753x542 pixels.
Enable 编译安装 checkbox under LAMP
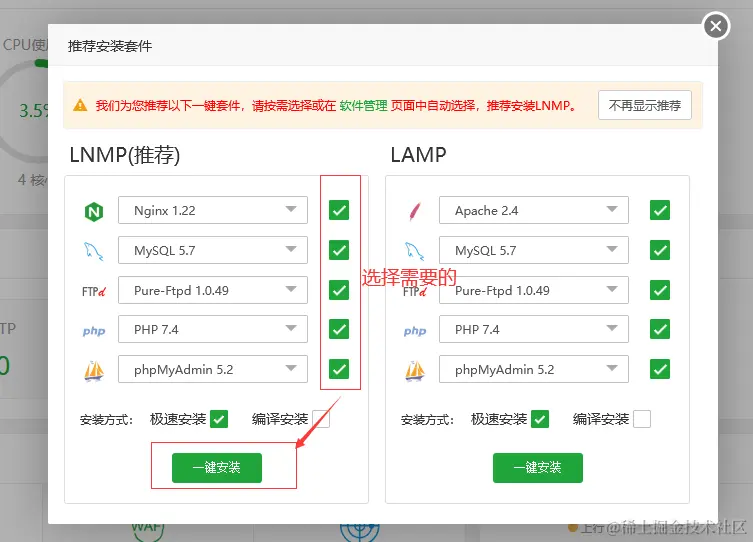click(642, 419)
